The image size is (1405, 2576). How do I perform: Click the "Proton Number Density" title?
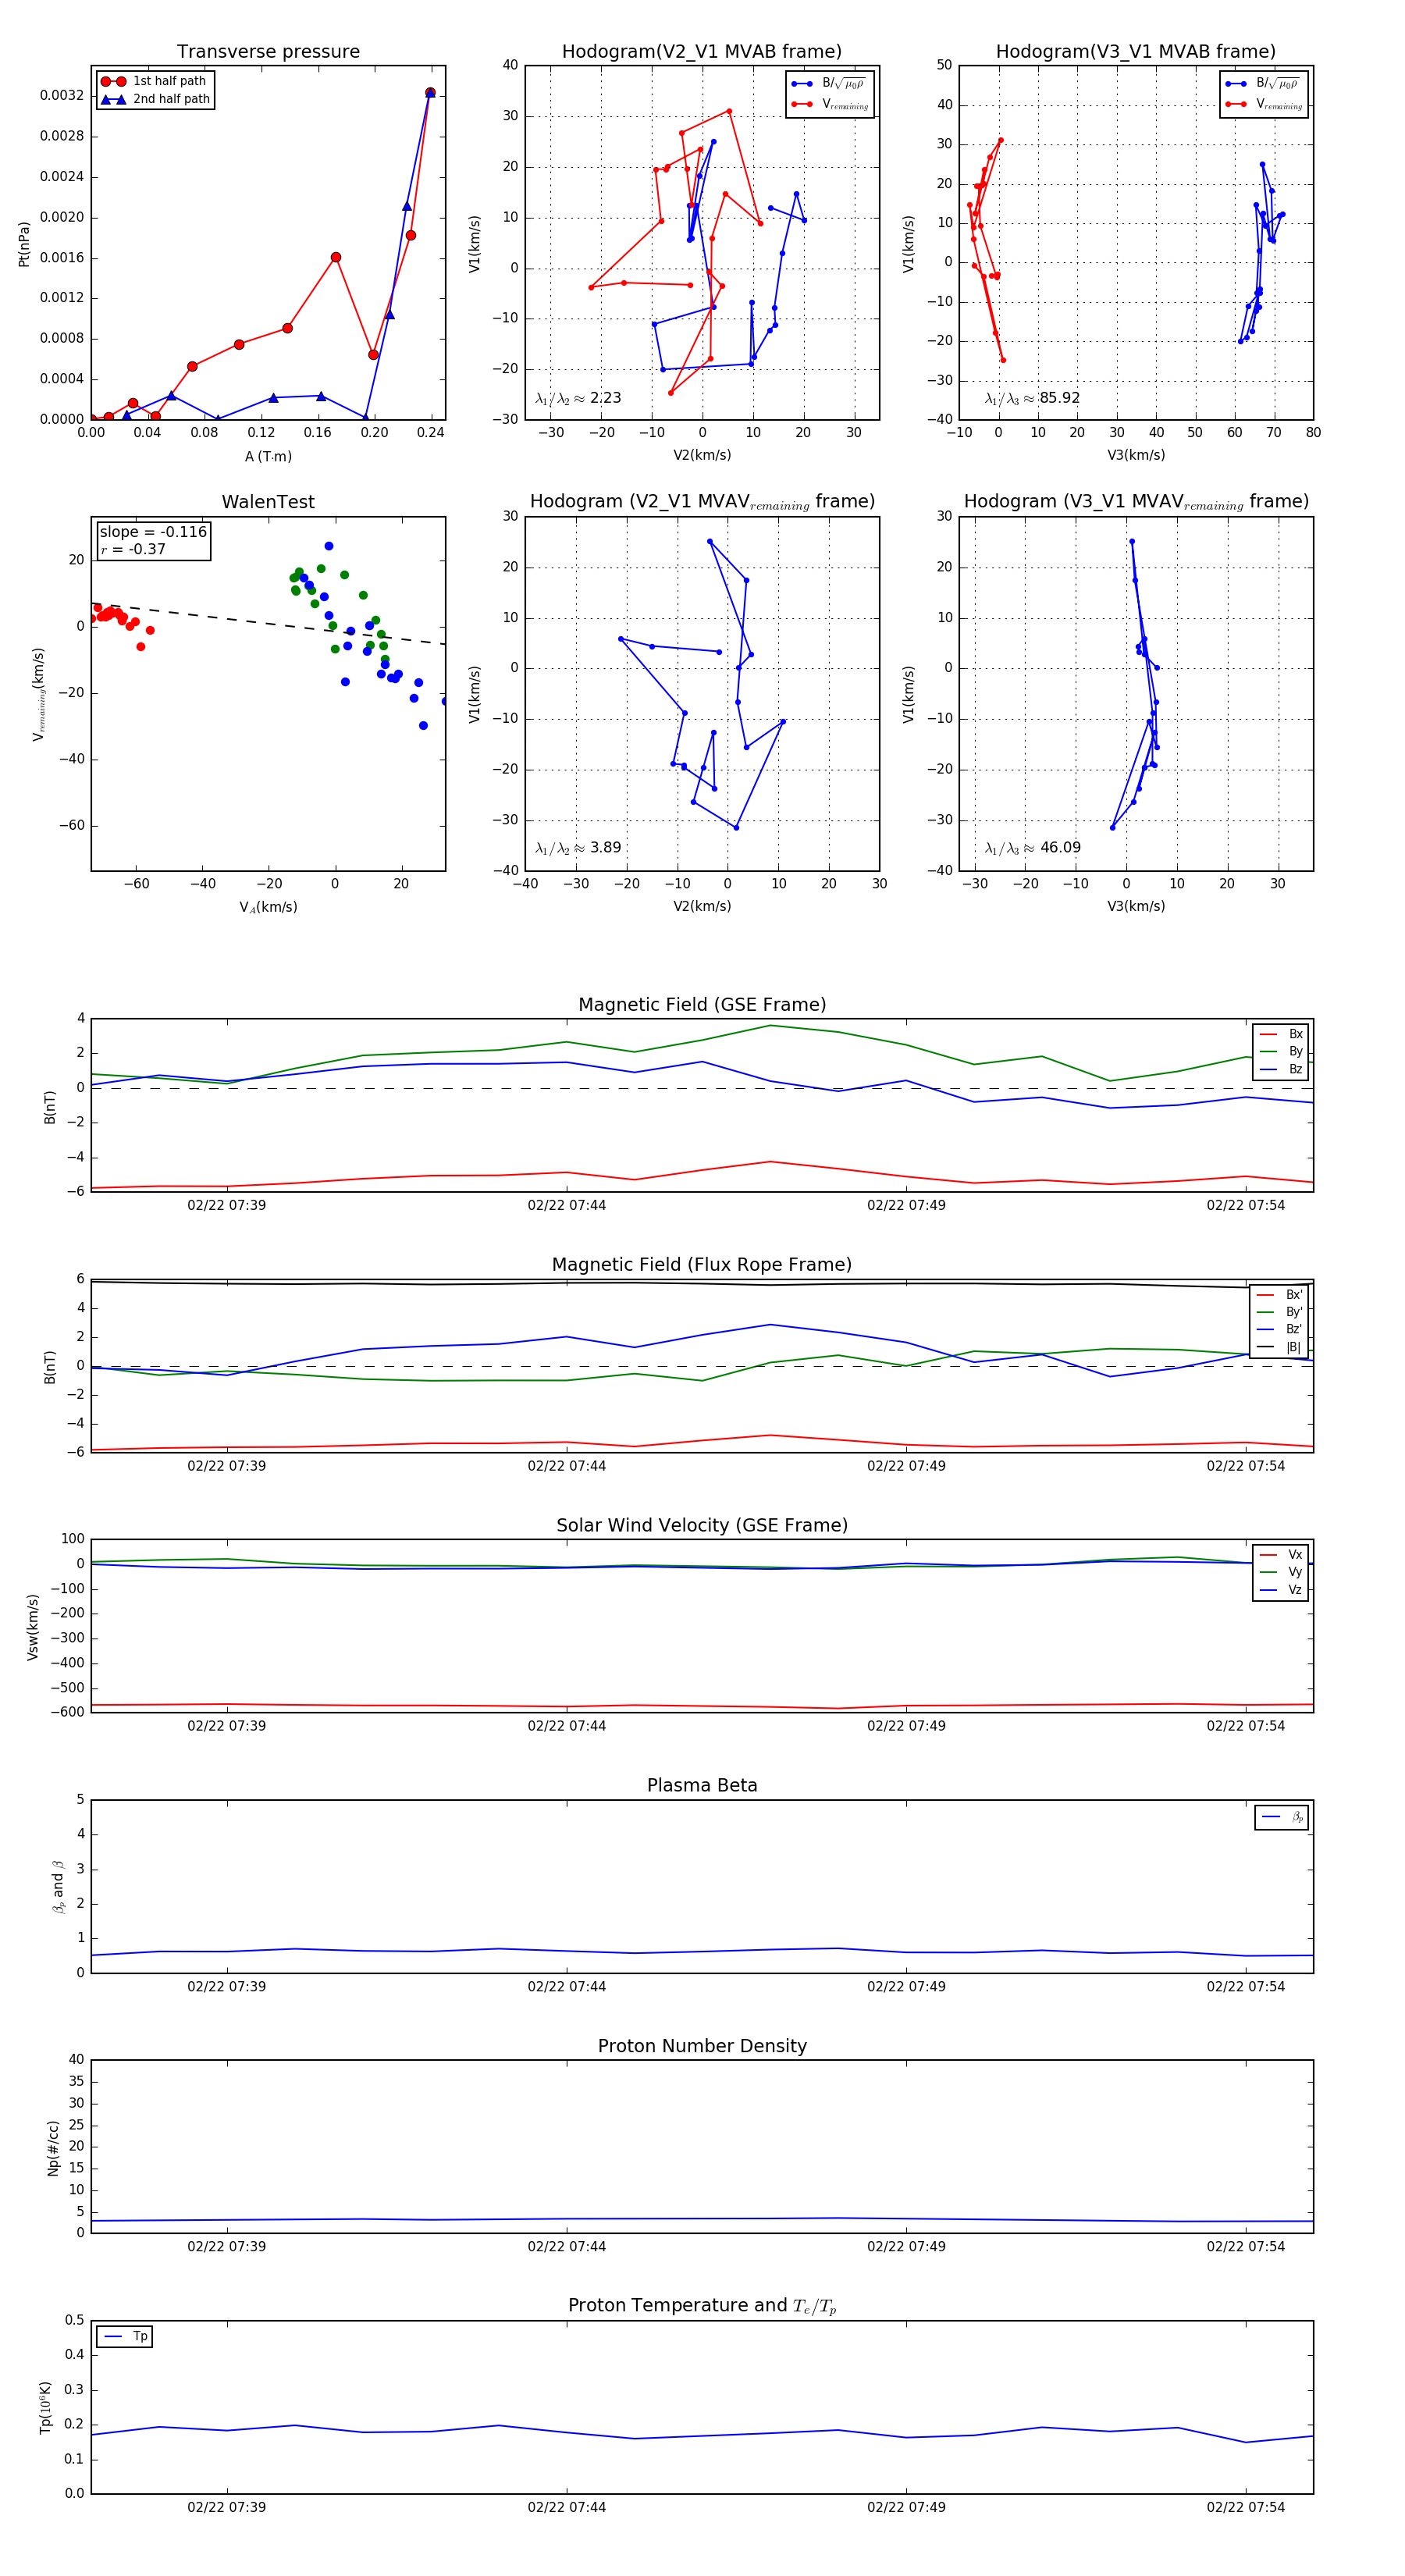point(702,2046)
